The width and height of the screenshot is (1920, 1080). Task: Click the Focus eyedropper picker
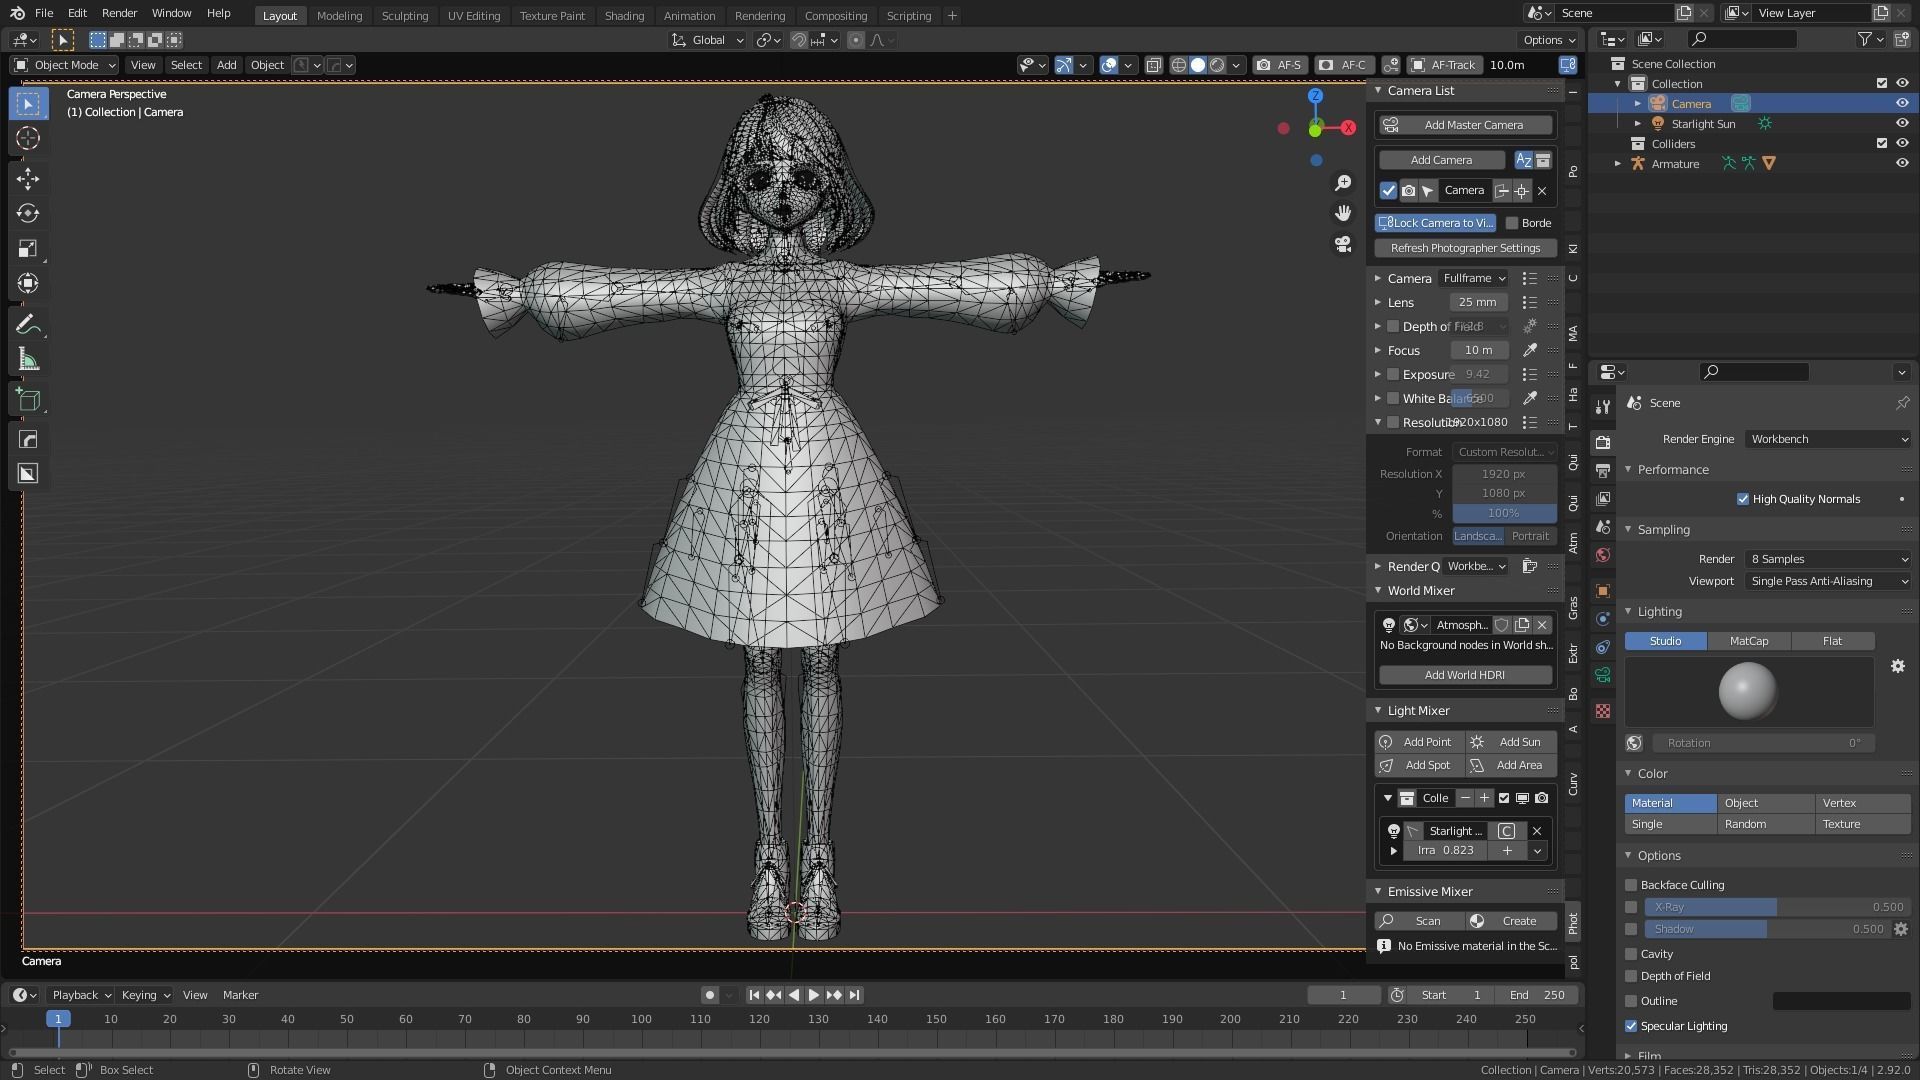pyautogui.click(x=1529, y=350)
